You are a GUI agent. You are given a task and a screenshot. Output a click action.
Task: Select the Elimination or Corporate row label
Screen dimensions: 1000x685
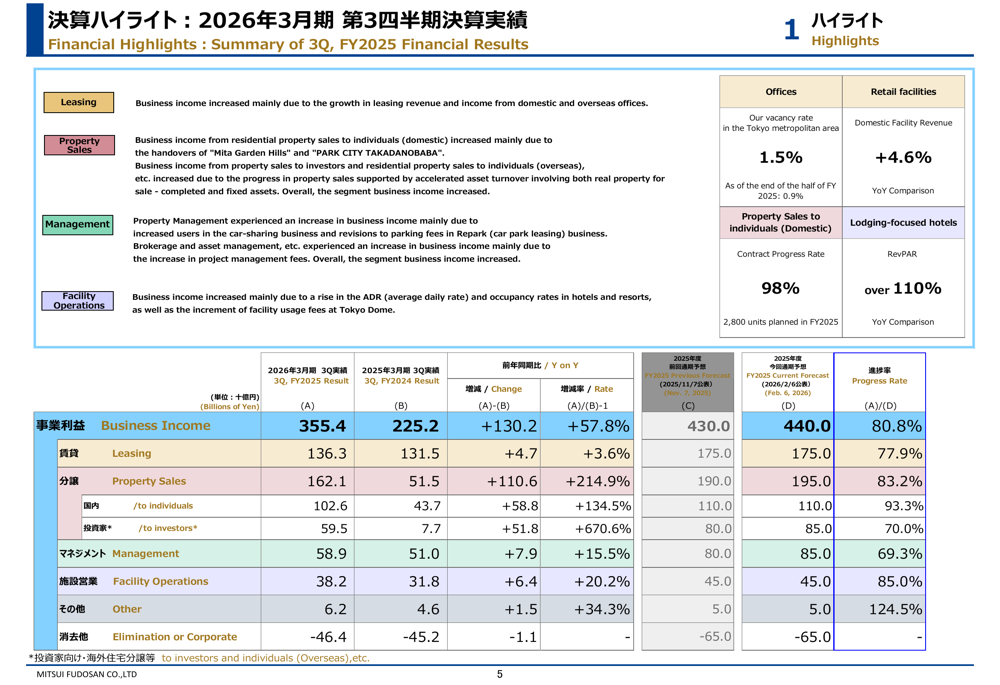tap(174, 636)
